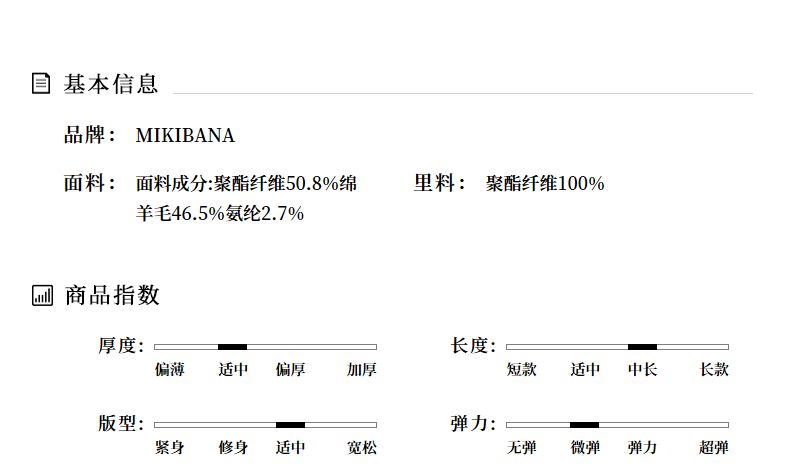Viewport: 790px width, 466px height.
Task: Select the 无弹 elasticity label
Action: point(522,448)
